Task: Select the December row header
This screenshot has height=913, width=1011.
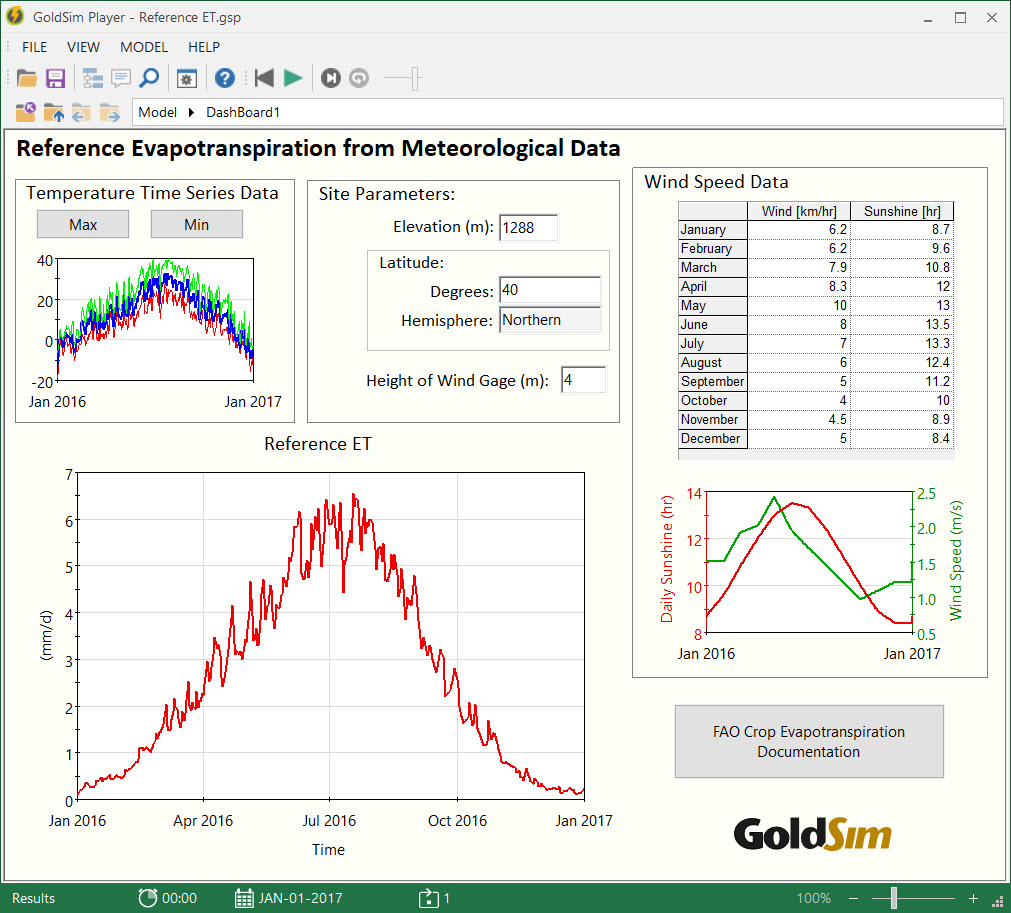Action: 712,438
